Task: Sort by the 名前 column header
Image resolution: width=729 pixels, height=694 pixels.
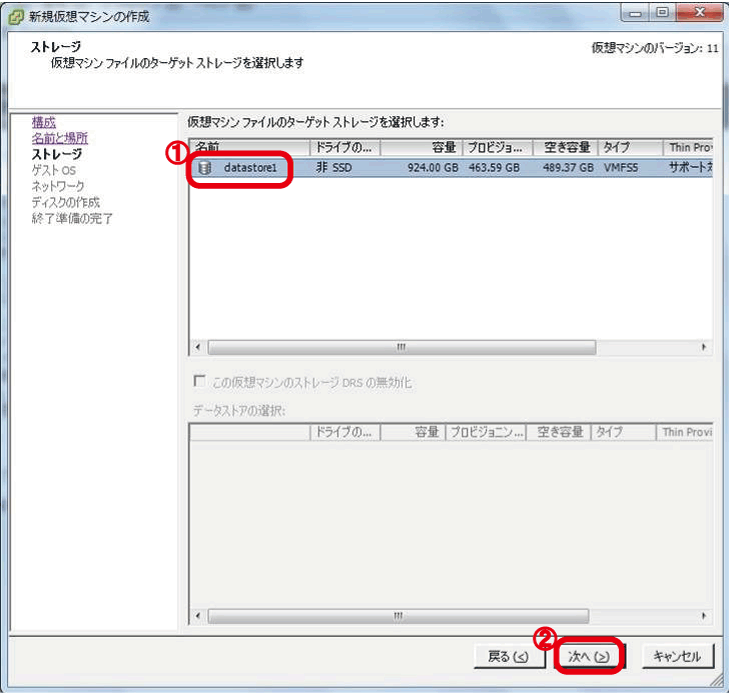Action: click(250, 147)
